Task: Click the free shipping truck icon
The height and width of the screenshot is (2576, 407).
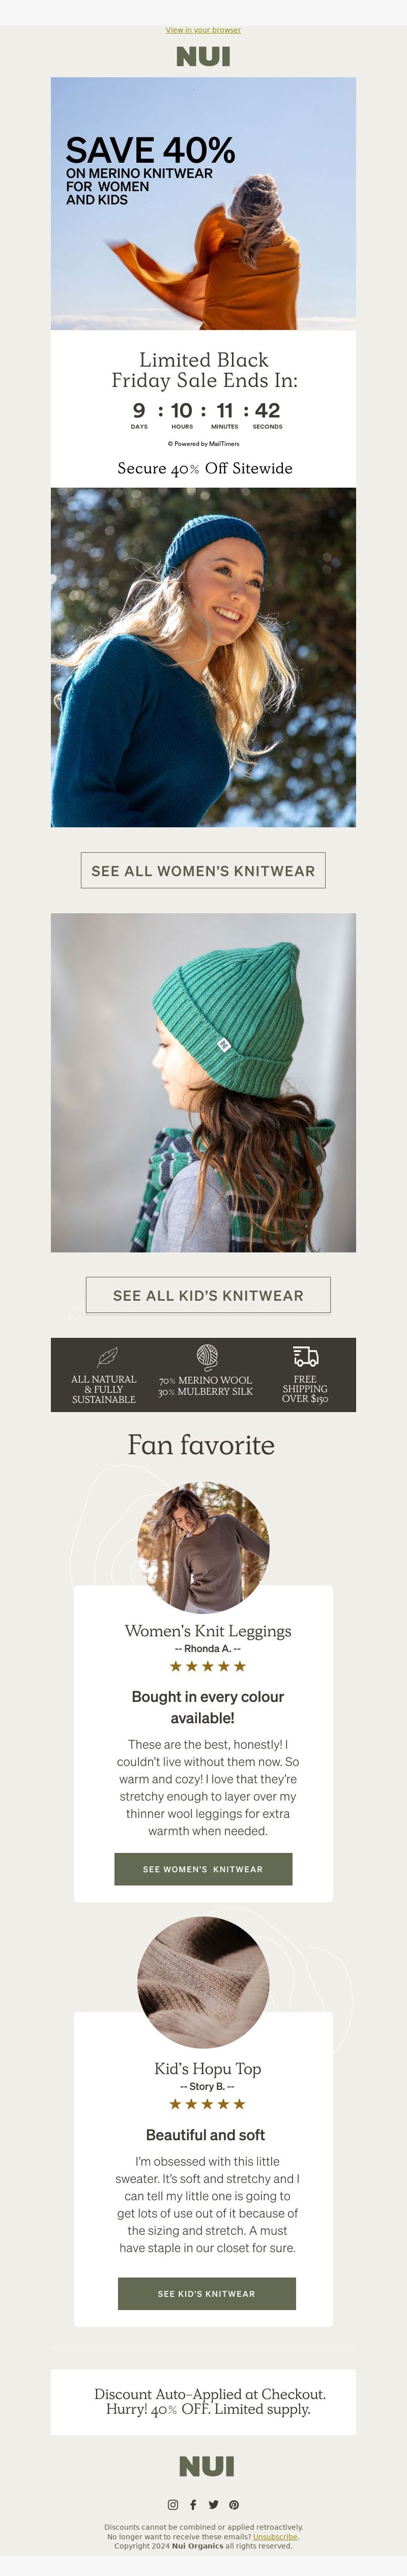Action: [x=305, y=1356]
